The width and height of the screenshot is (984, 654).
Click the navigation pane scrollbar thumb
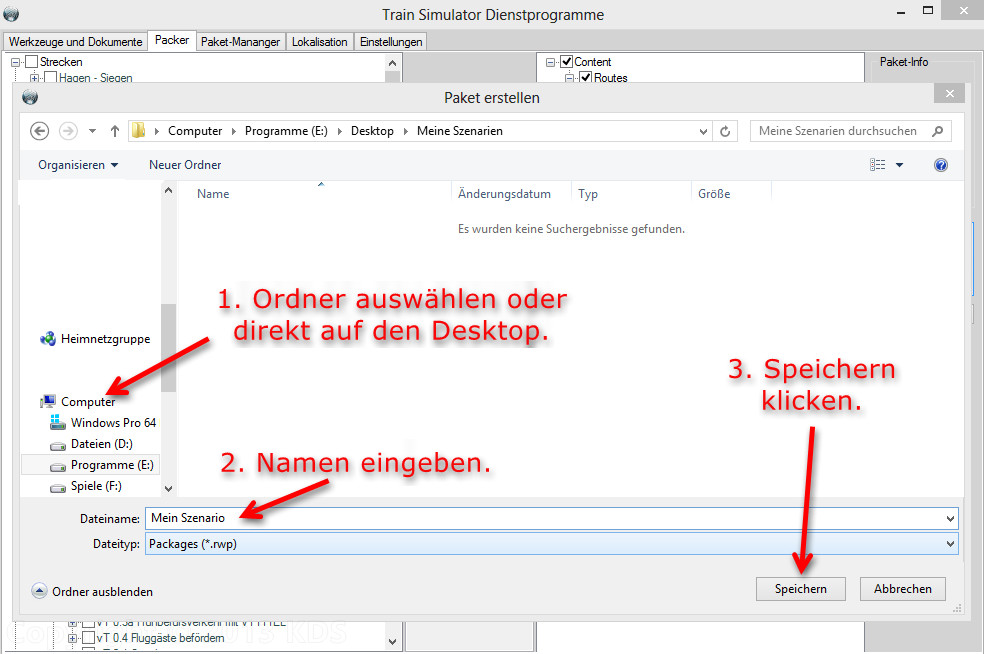[168, 348]
